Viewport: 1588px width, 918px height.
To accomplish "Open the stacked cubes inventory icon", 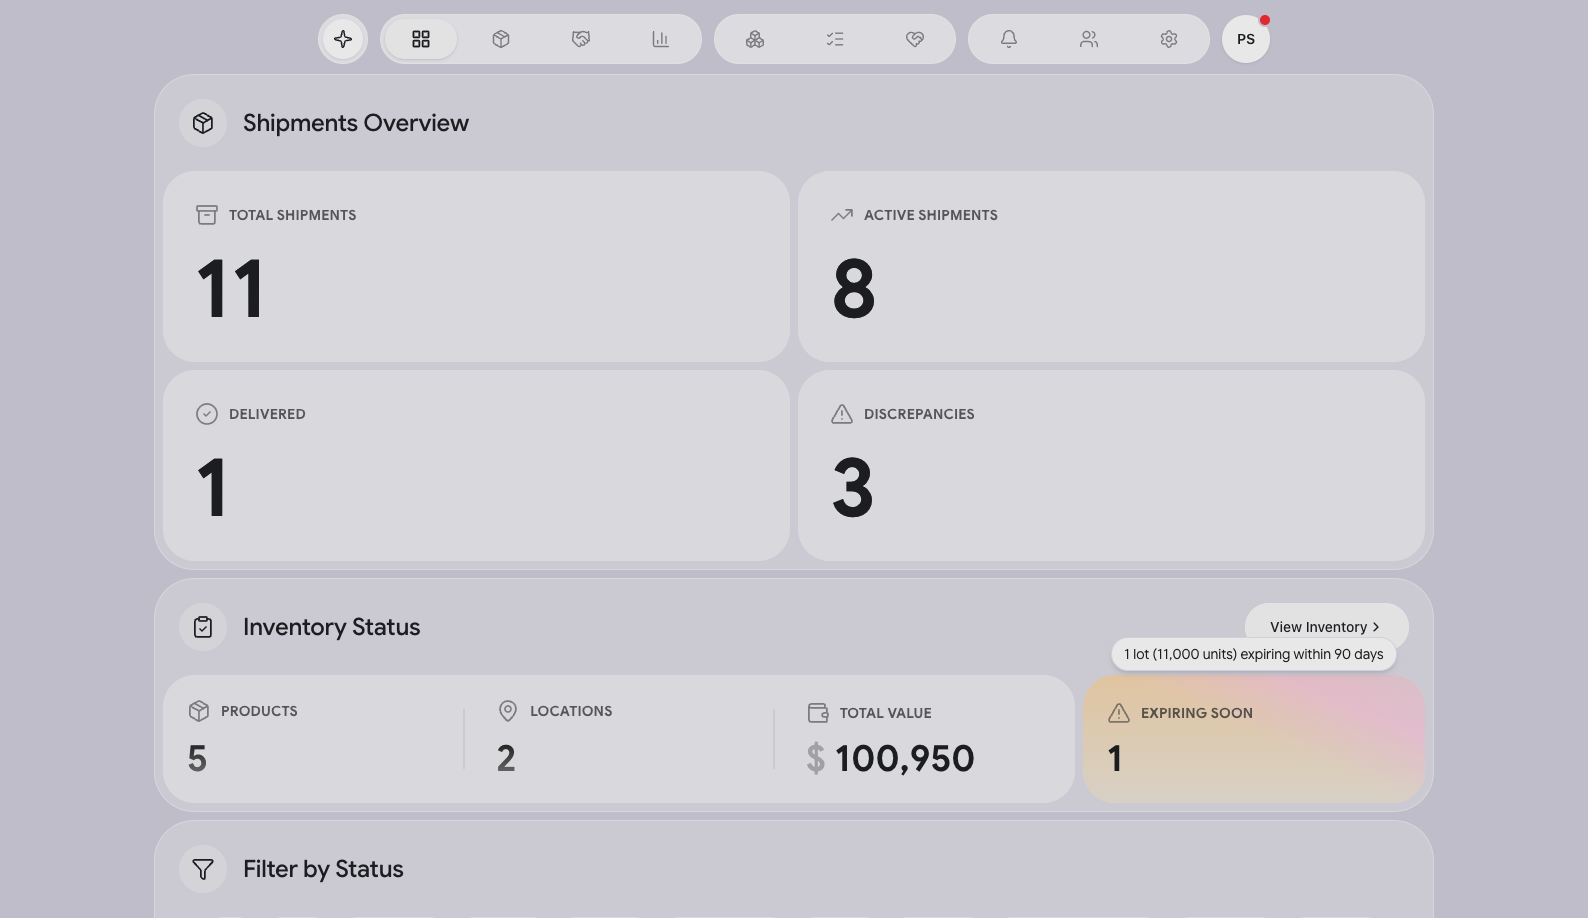I will [755, 39].
